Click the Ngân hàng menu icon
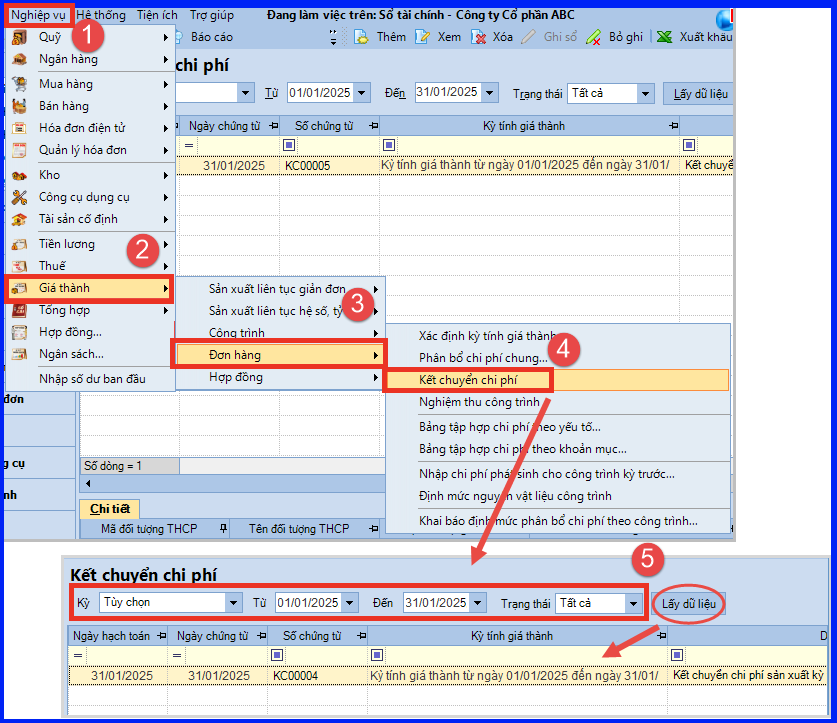Viewport: 837px width, 723px height. [x=19, y=59]
